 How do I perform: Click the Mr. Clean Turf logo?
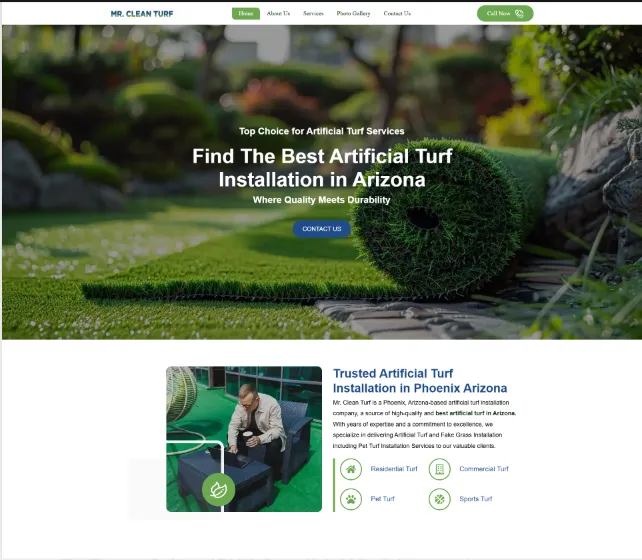142,14
